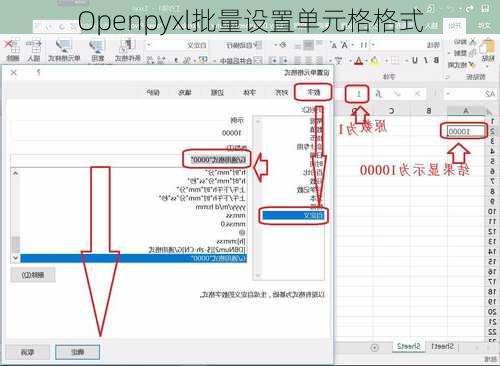Select the 自定义 (Custom) category item
This screenshot has width=500, height=366.
pyautogui.click(x=293, y=215)
